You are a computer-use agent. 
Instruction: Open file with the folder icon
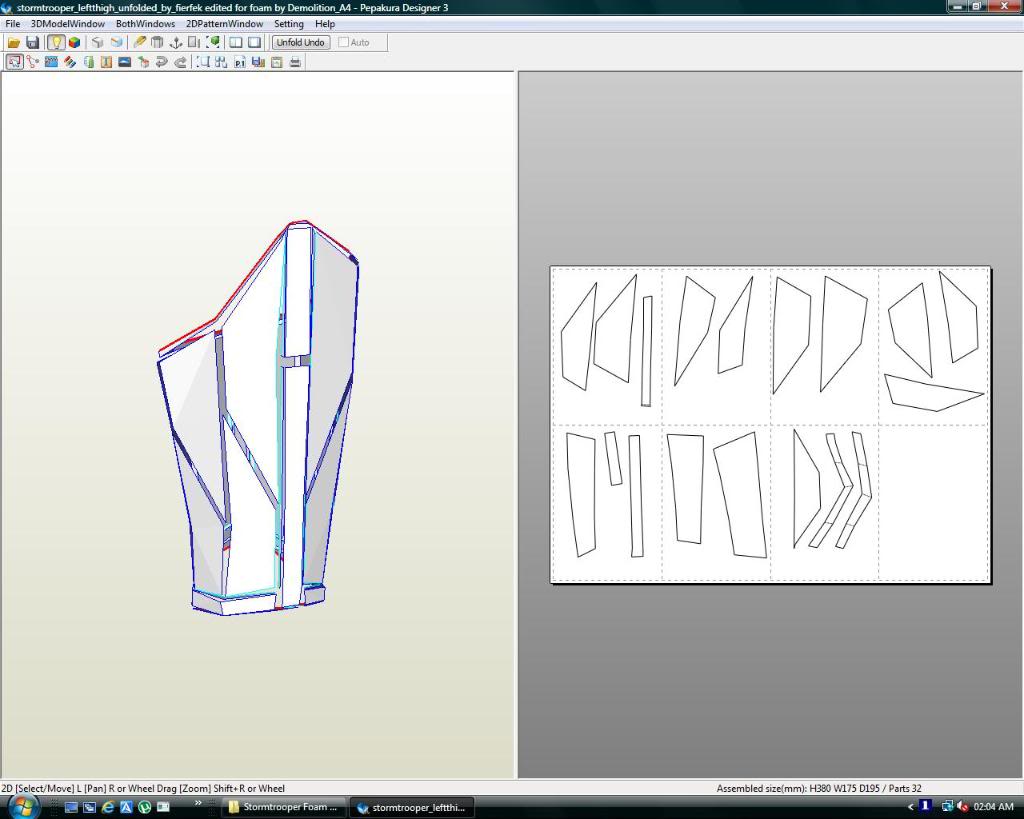13,42
